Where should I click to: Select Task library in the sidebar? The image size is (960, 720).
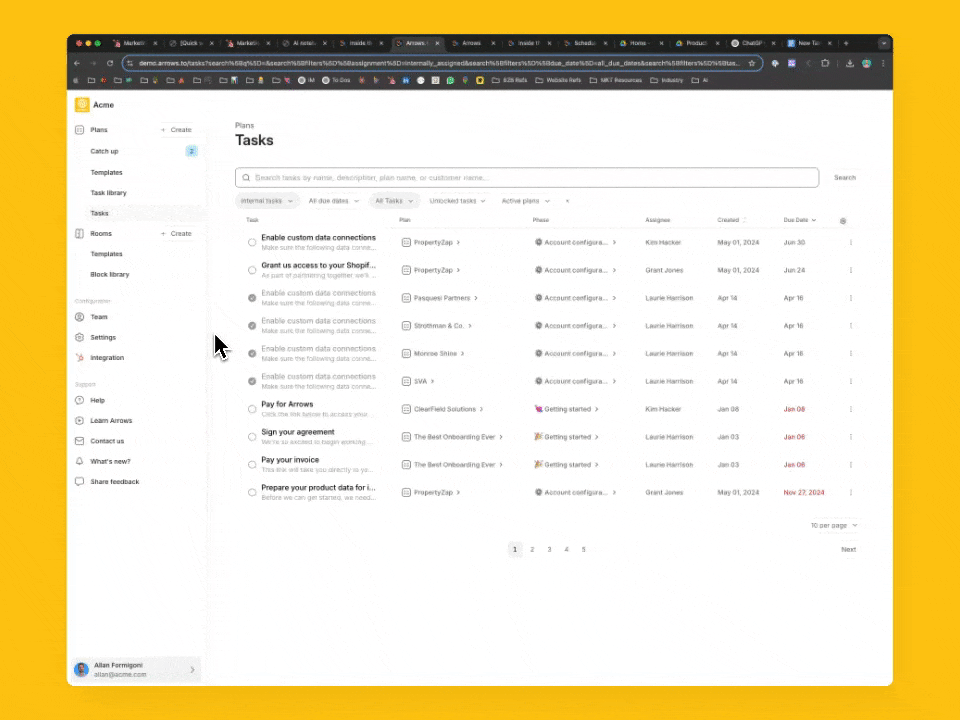tap(109, 193)
